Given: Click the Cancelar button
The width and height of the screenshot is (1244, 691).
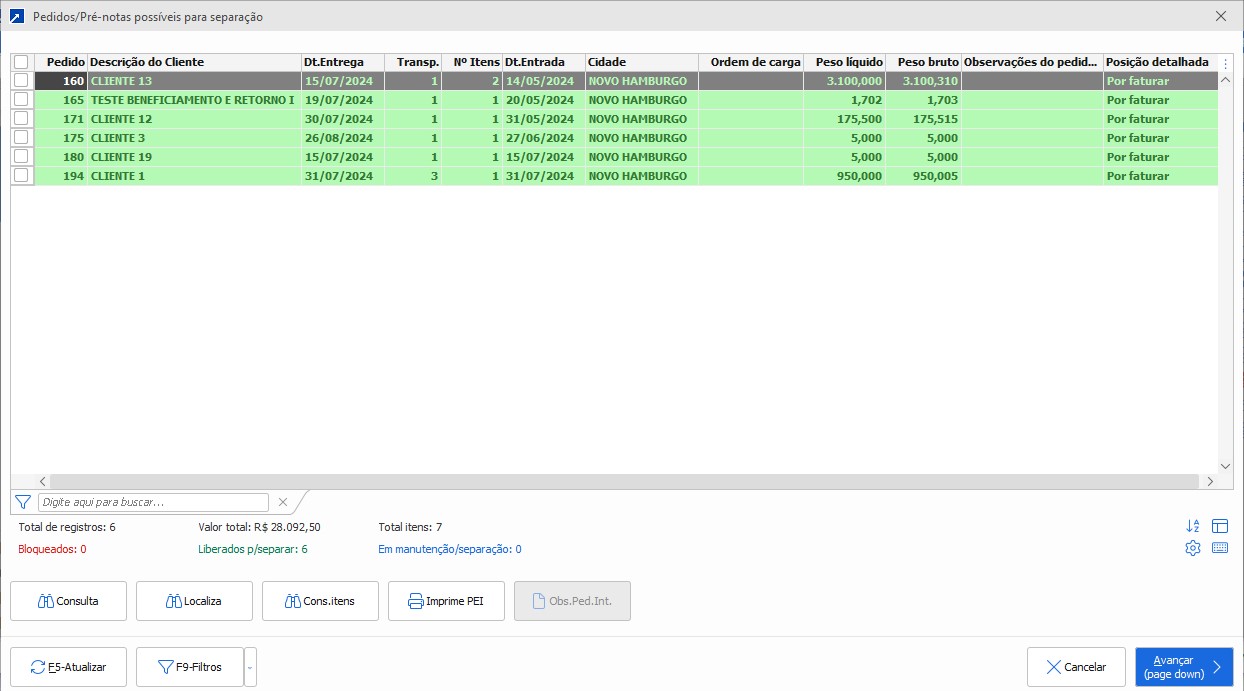Looking at the screenshot, I should click(1076, 667).
